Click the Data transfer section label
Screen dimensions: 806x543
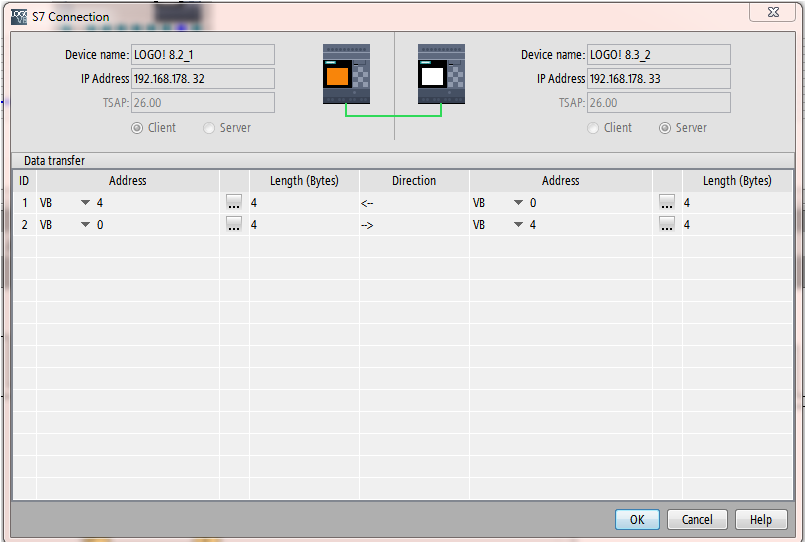click(54, 160)
